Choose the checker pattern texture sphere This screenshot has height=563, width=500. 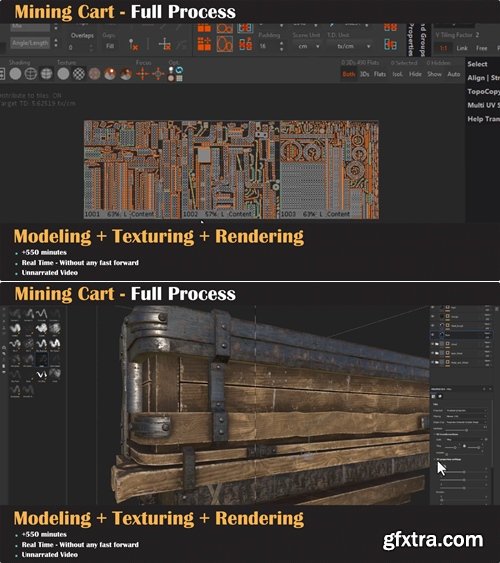tap(79, 74)
